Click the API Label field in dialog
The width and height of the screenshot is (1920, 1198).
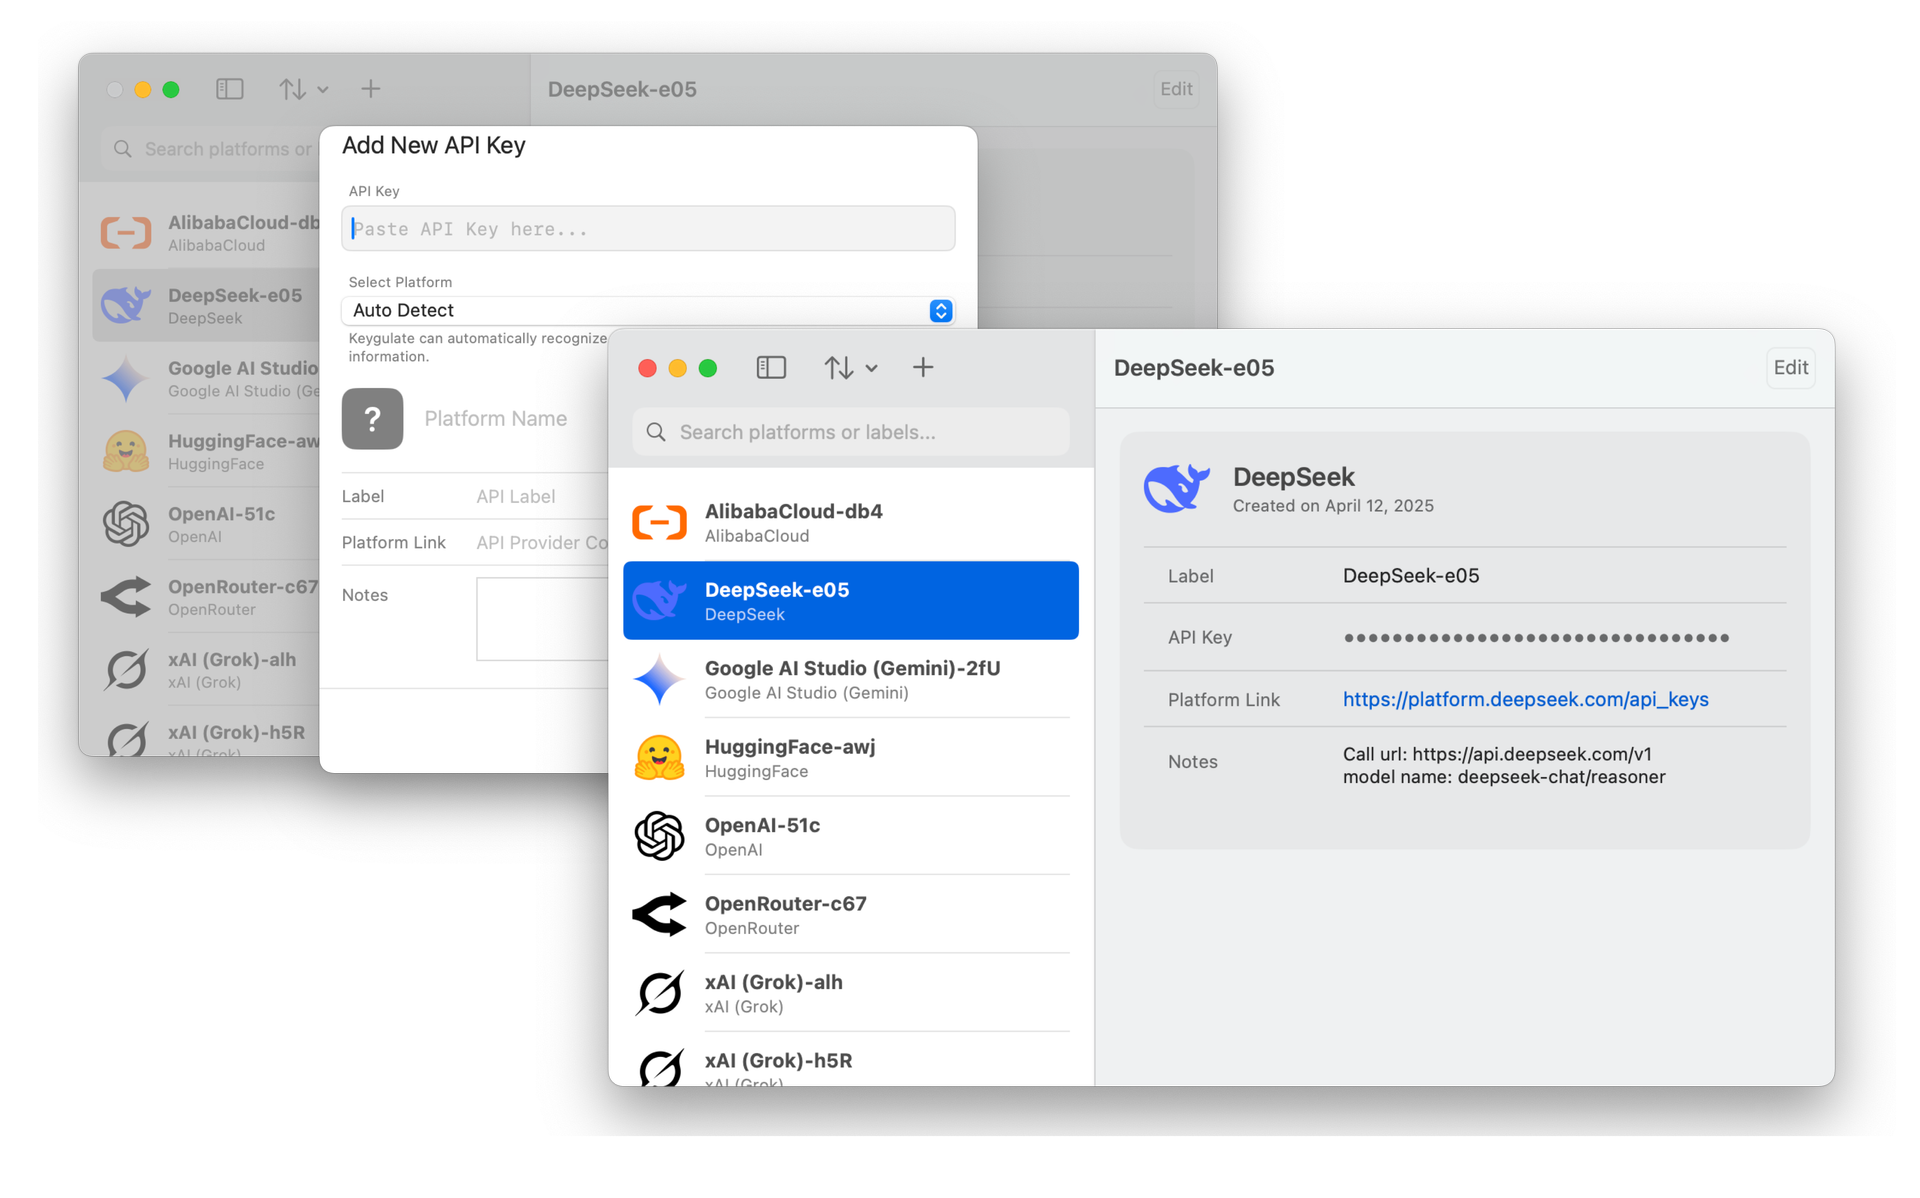click(x=541, y=496)
